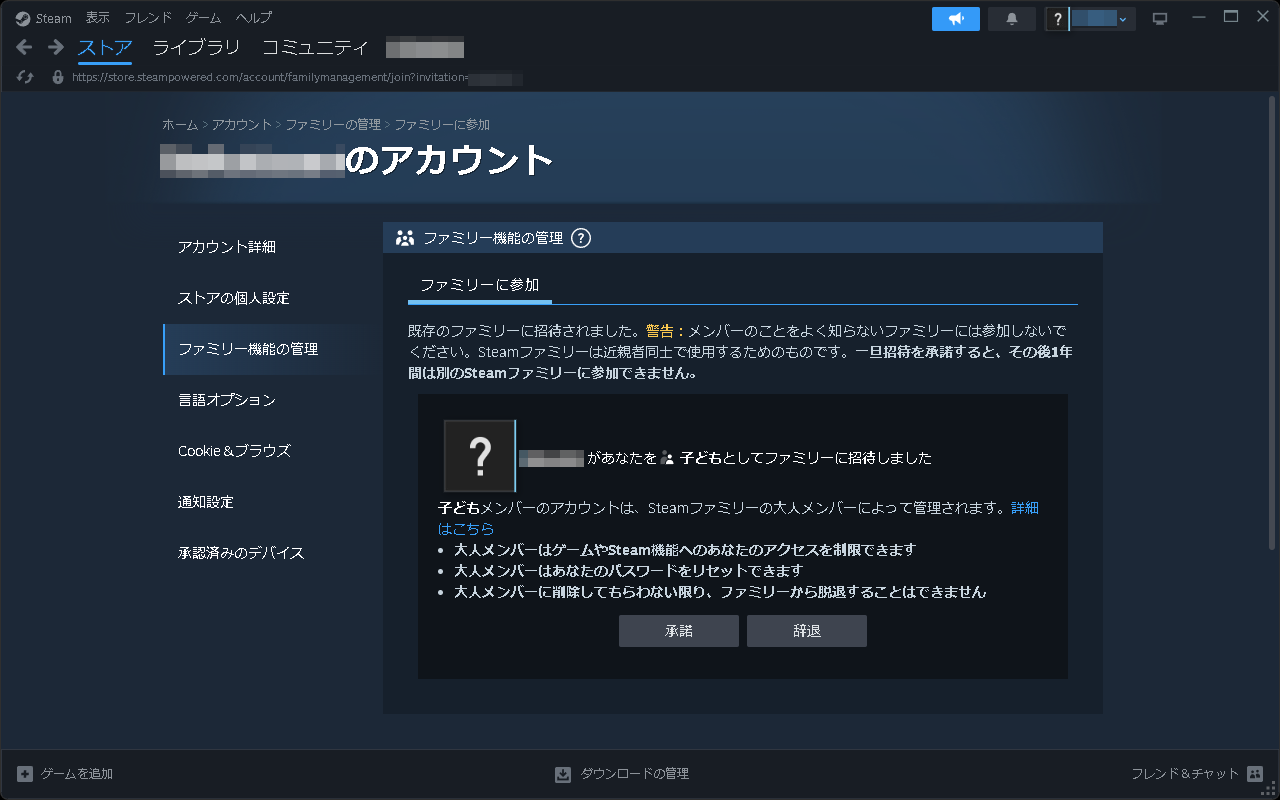Open the notifications bell
The height and width of the screenshot is (800, 1280).
pyautogui.click(x=1011, y=18)
